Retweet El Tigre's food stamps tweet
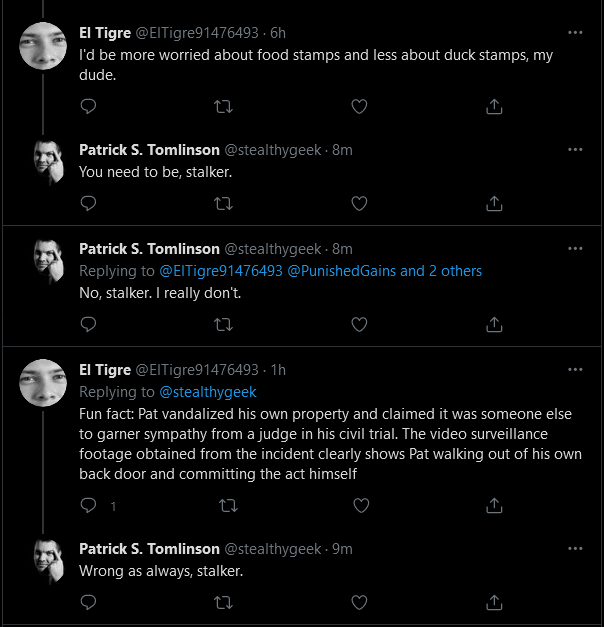This screenshot has height=627, width=604. 223,106
